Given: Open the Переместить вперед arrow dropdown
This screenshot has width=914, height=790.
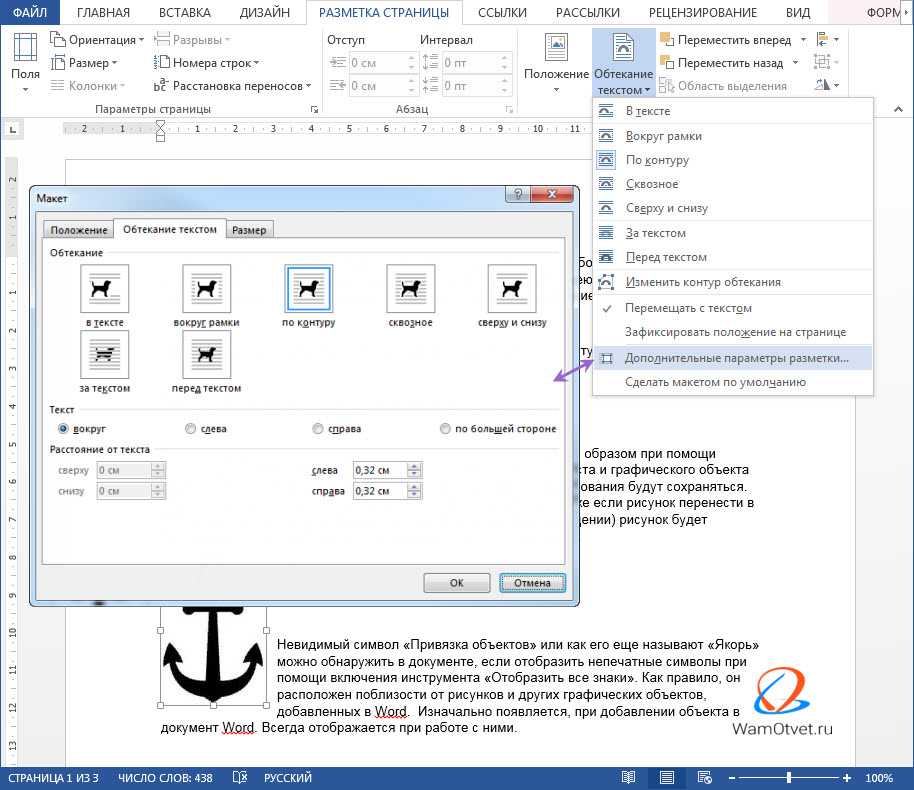Looking at the screenshot, I should (804, 40).
